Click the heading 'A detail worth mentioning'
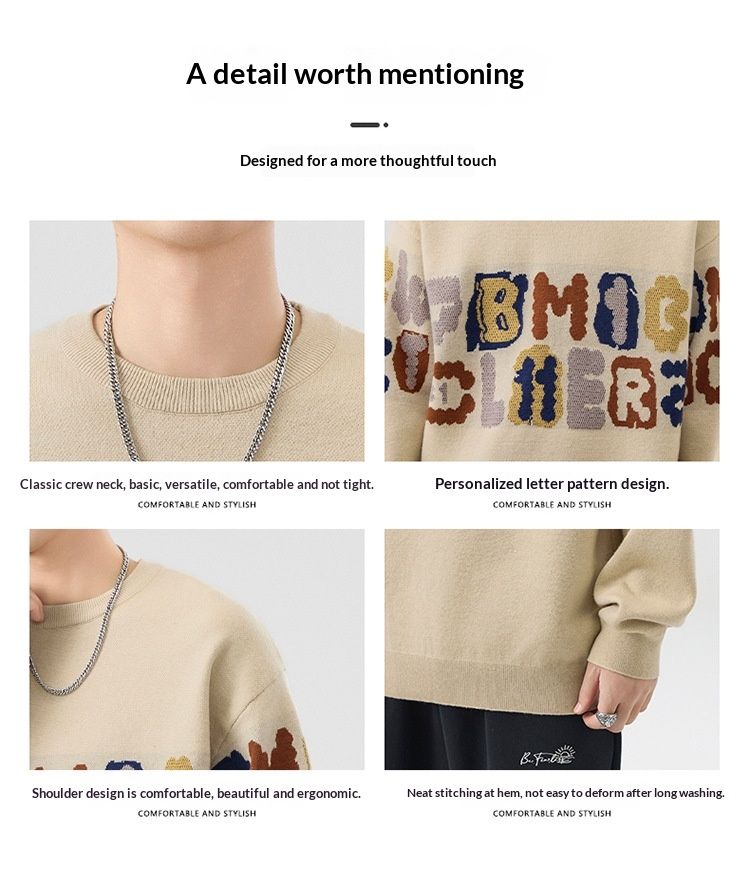Viewport: 750px width, 871px height. pos(355,74)
